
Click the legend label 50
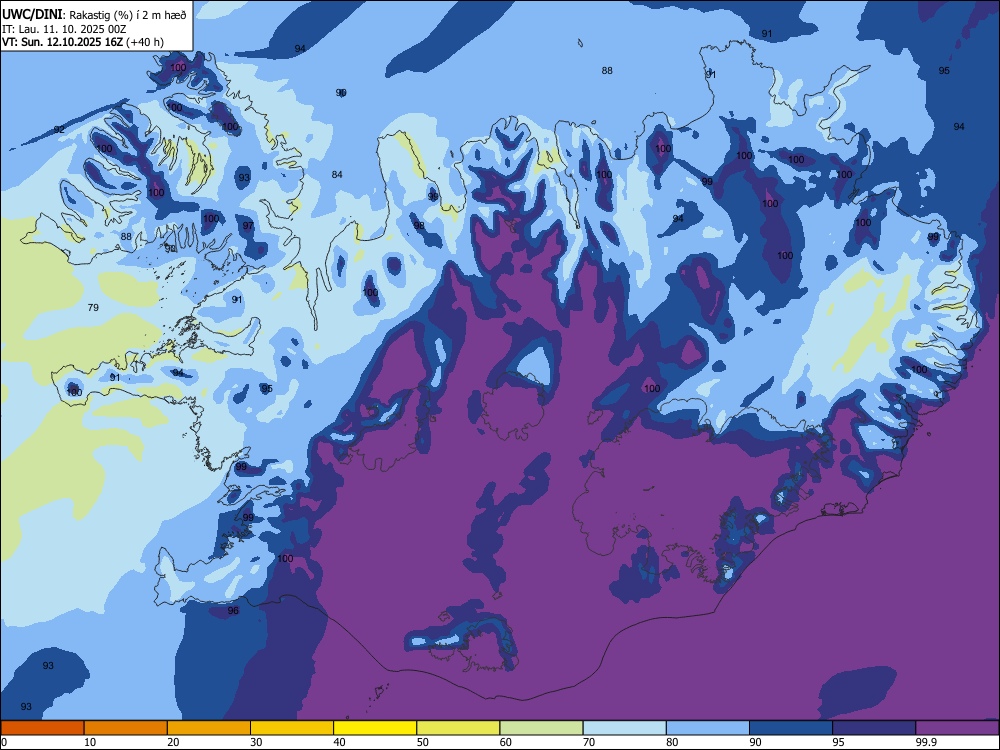click(x=422, y=742)
